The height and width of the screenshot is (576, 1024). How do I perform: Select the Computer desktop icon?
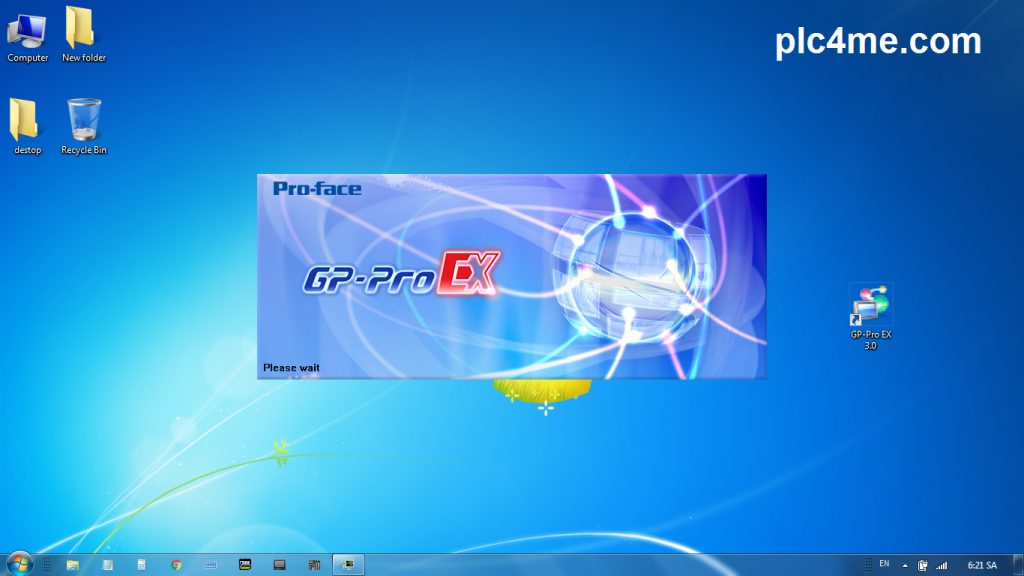(x=27, y=33)
